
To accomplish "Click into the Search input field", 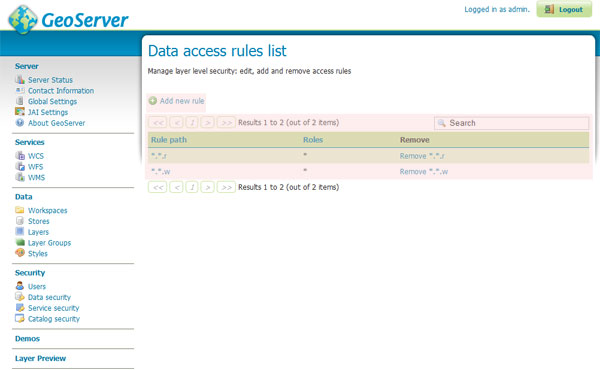I will pos(511,123).
